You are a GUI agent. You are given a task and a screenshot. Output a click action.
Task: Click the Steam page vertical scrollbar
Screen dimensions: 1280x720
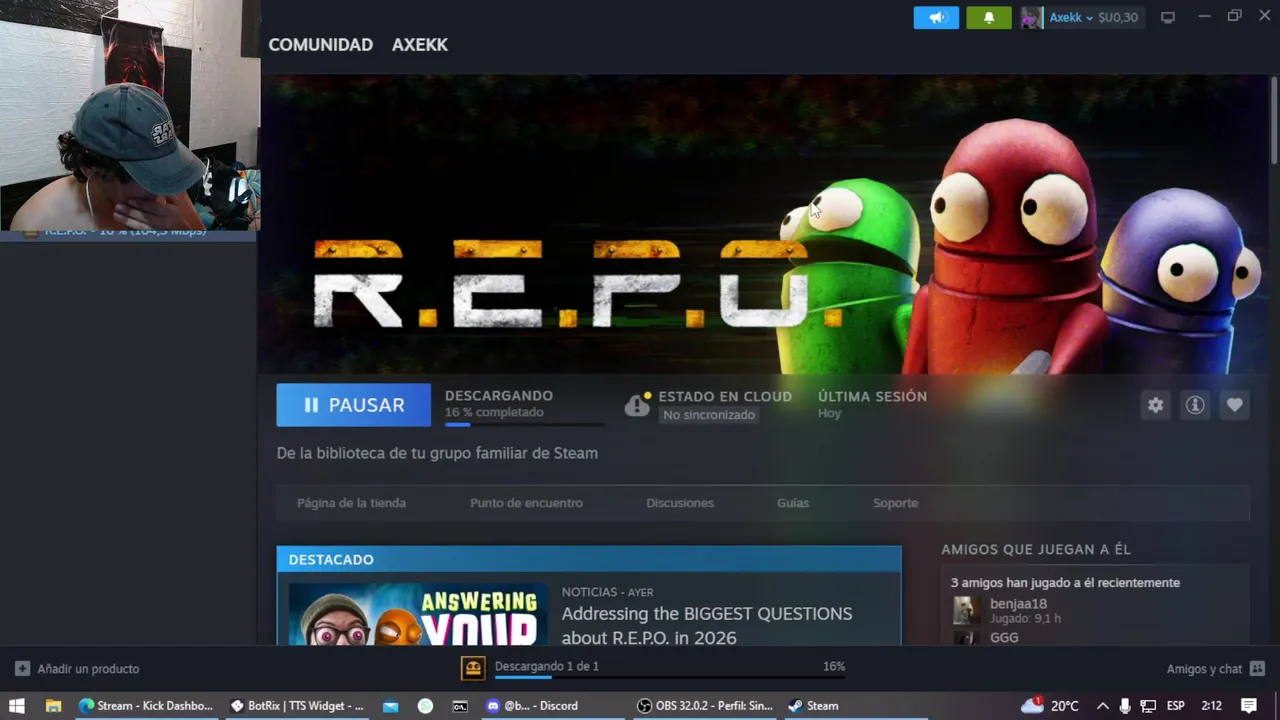(x=1274, y=120)
